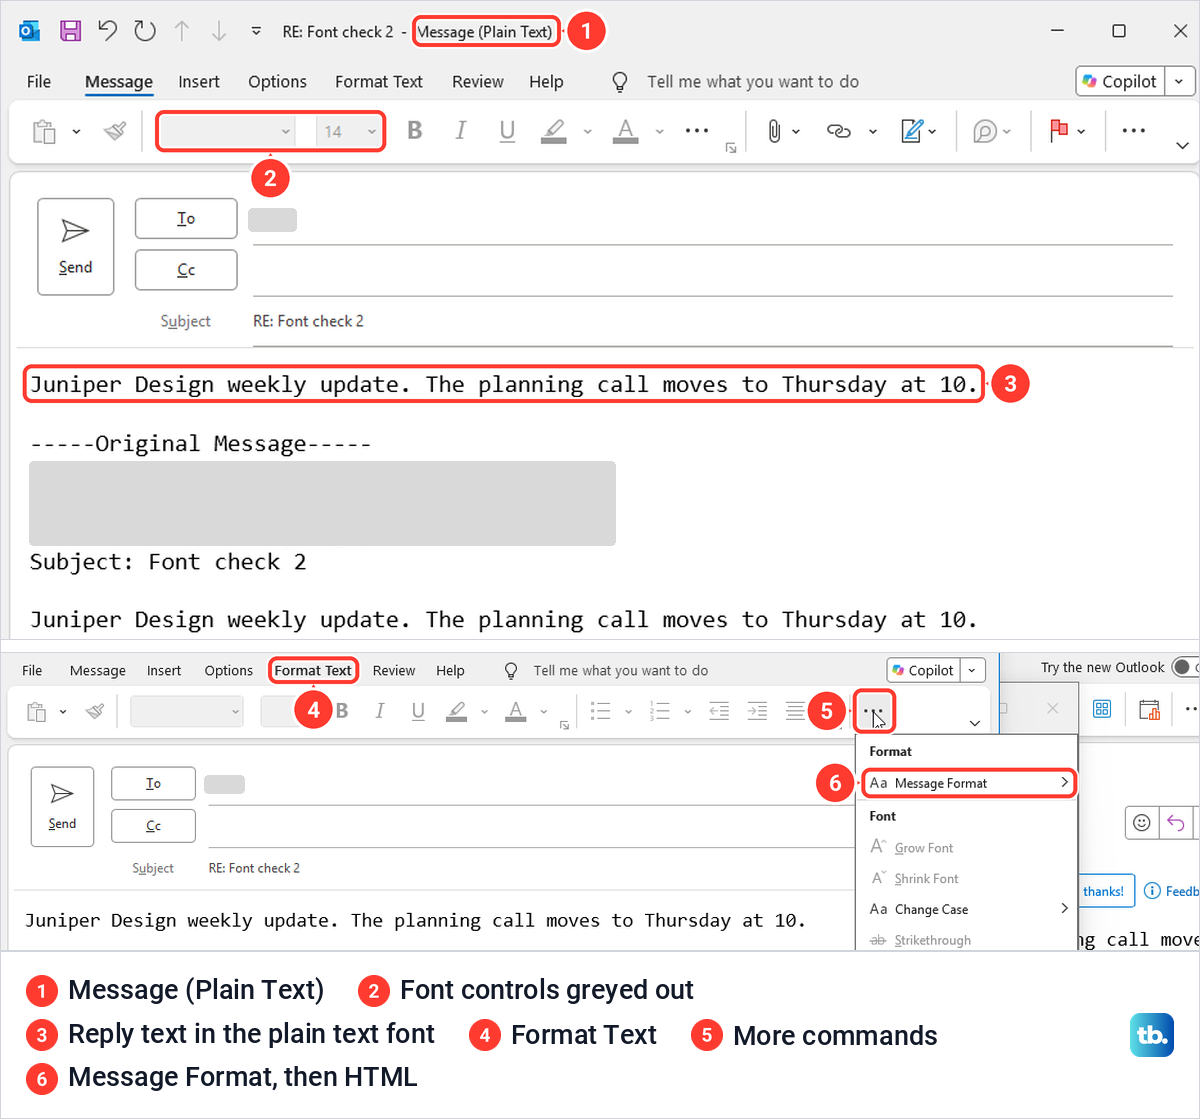Open Paste options arrow in Message ribbon
Image resolution: width=1200 pixels, height=1119 pixels.
(76, 131)
